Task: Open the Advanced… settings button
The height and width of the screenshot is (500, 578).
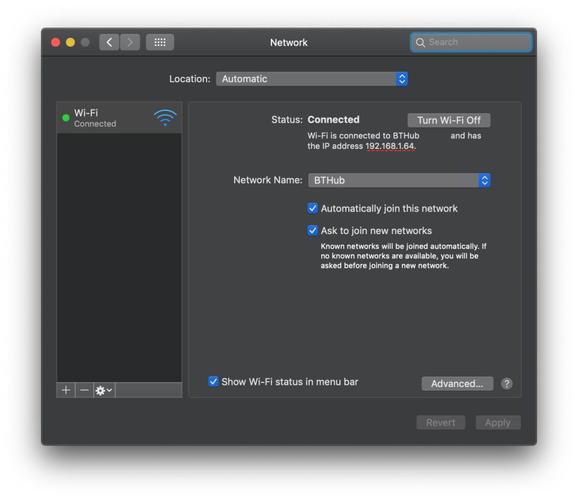Action: tap(457, 384)
